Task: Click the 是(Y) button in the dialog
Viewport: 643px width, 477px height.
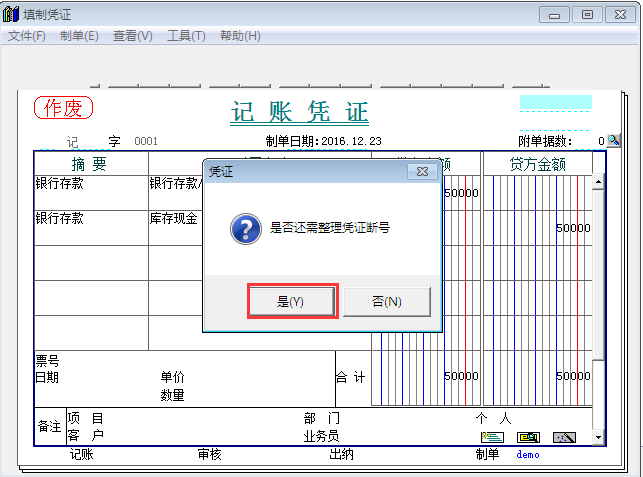Action: coord(290,301)
